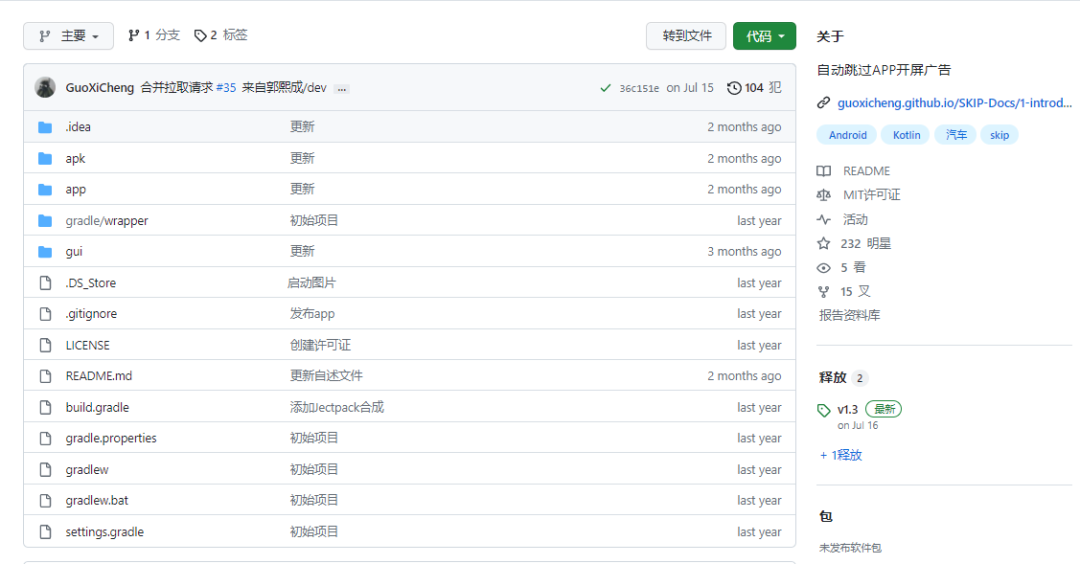Select the Android topic tag

847,135
